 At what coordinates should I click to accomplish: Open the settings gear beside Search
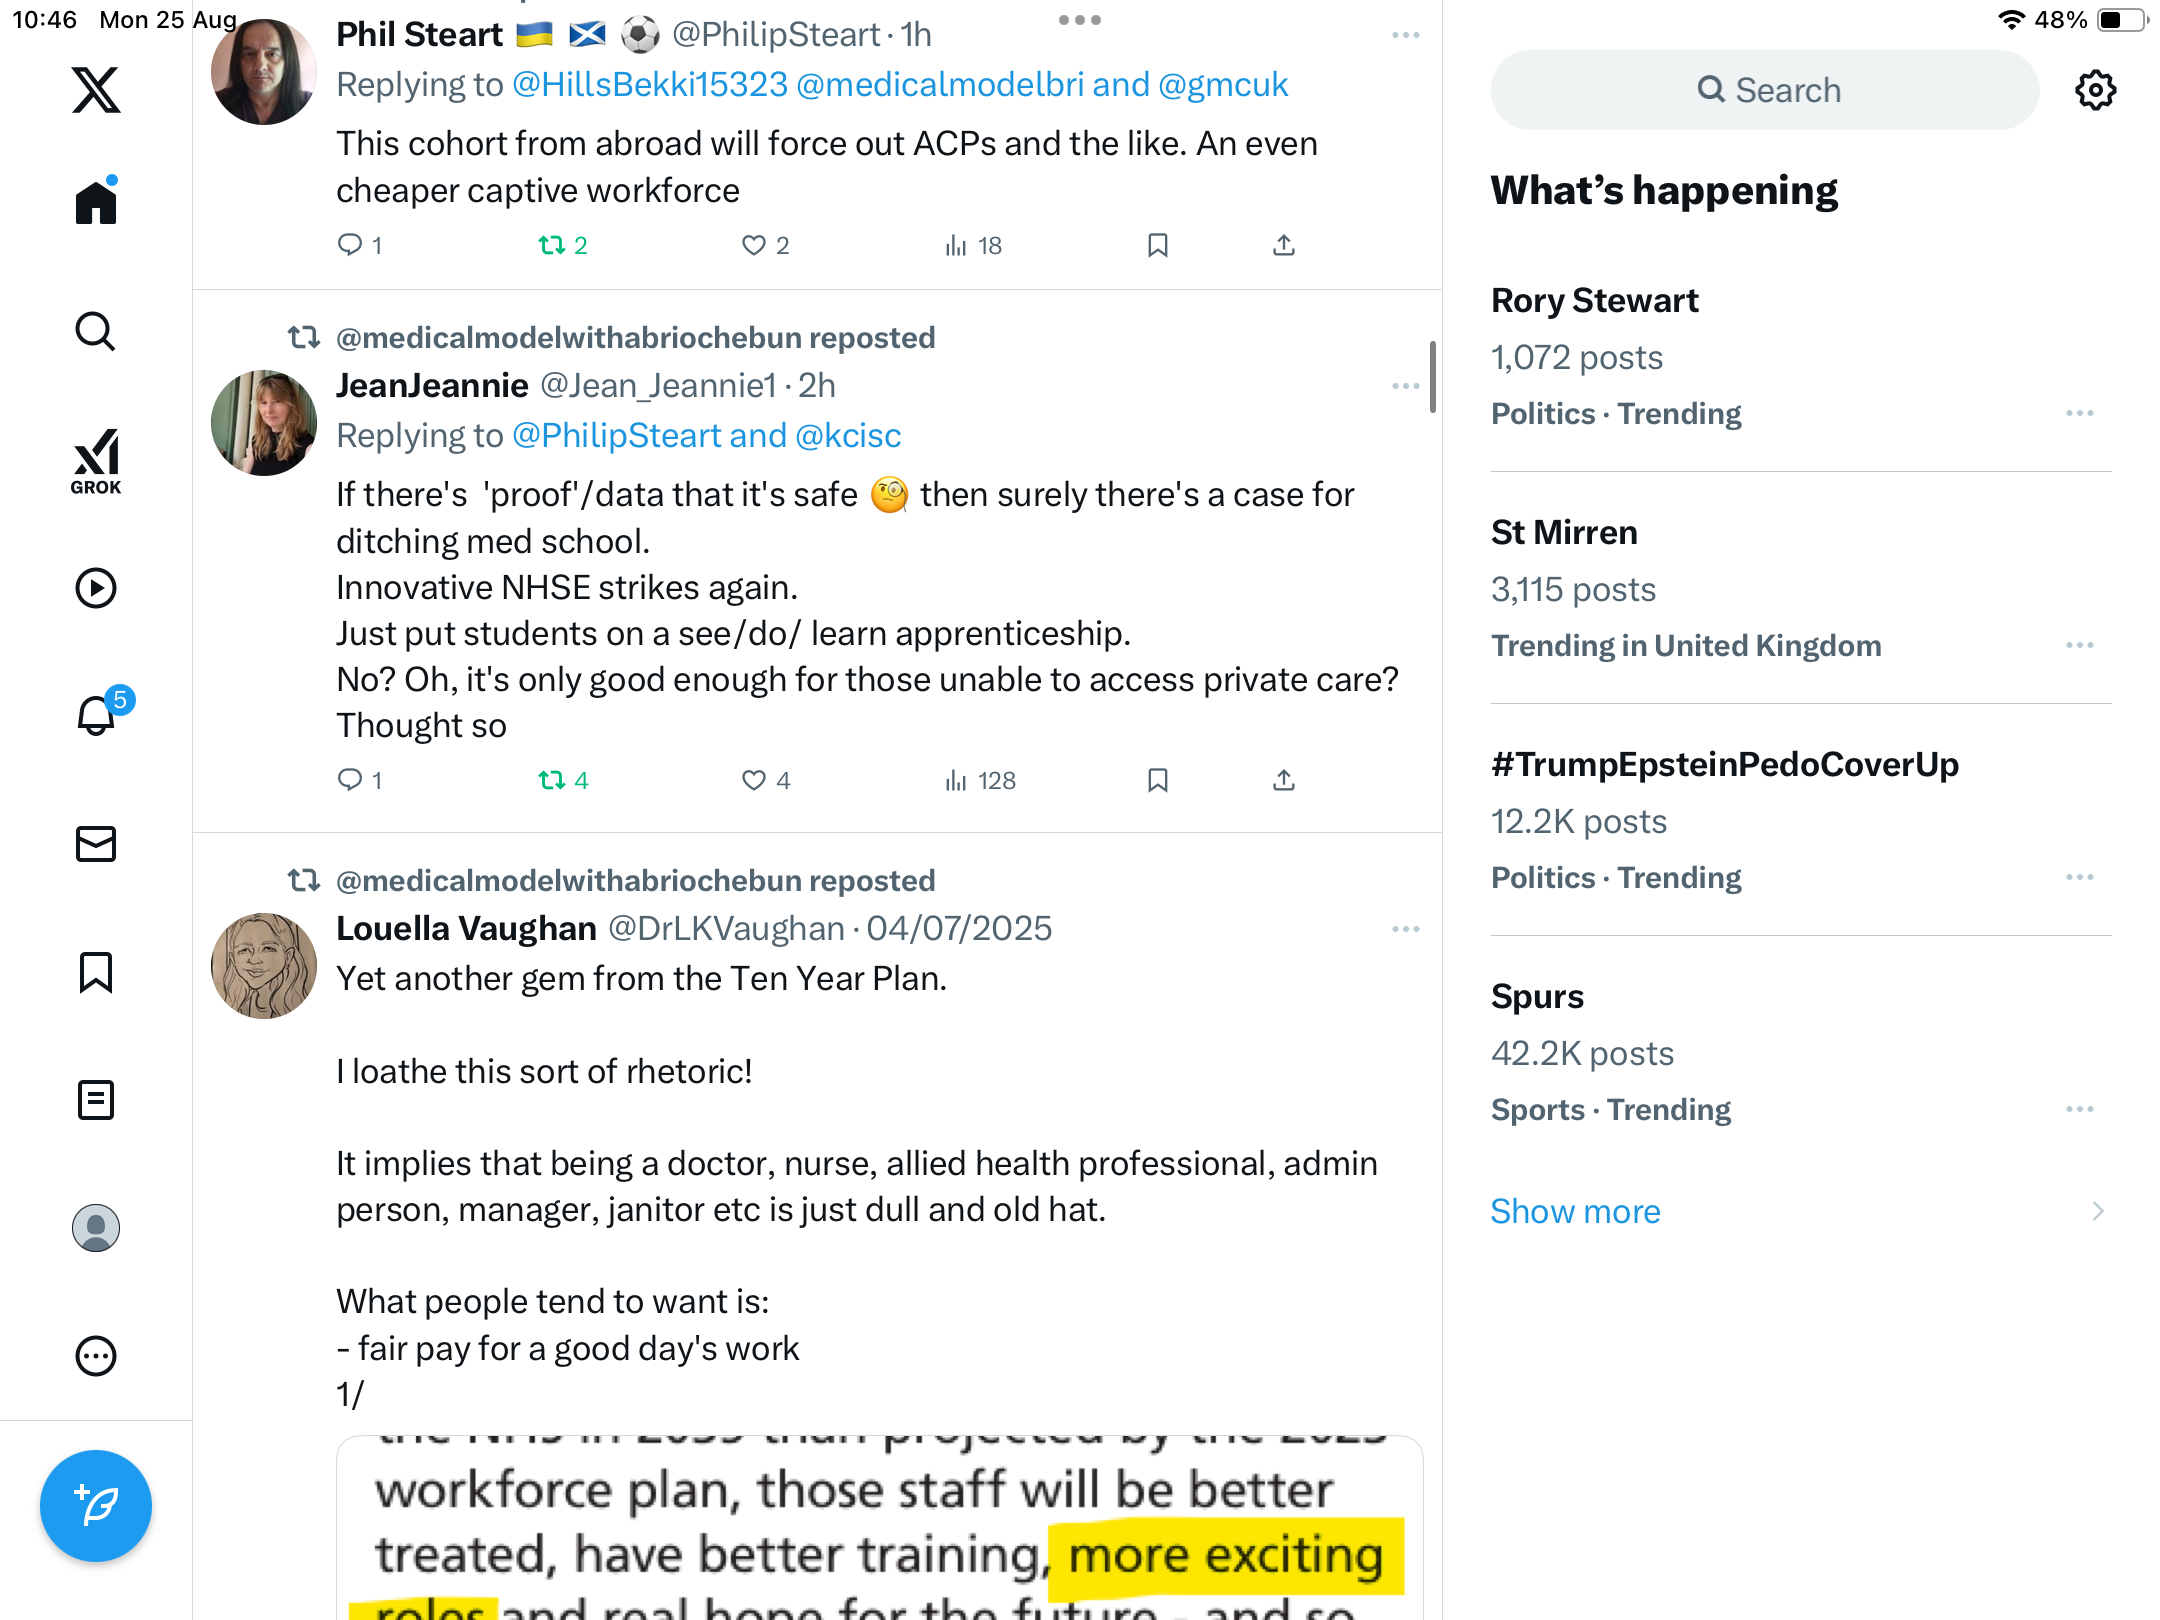point(2095,90)
